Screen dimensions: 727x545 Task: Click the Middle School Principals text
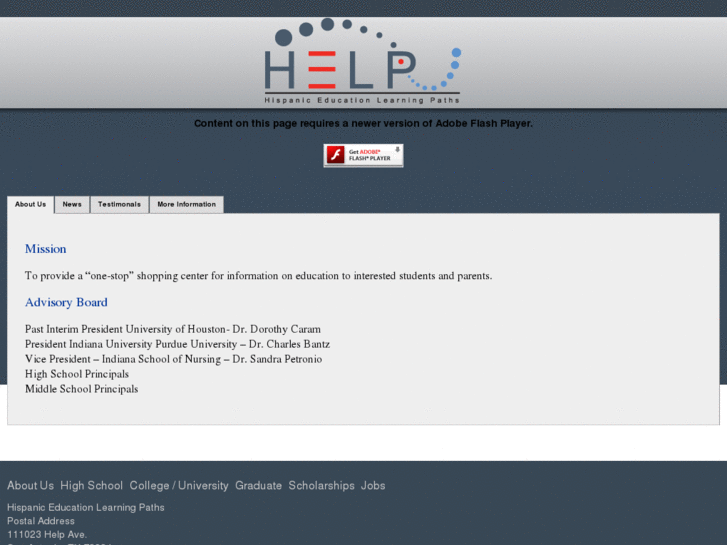82,389
